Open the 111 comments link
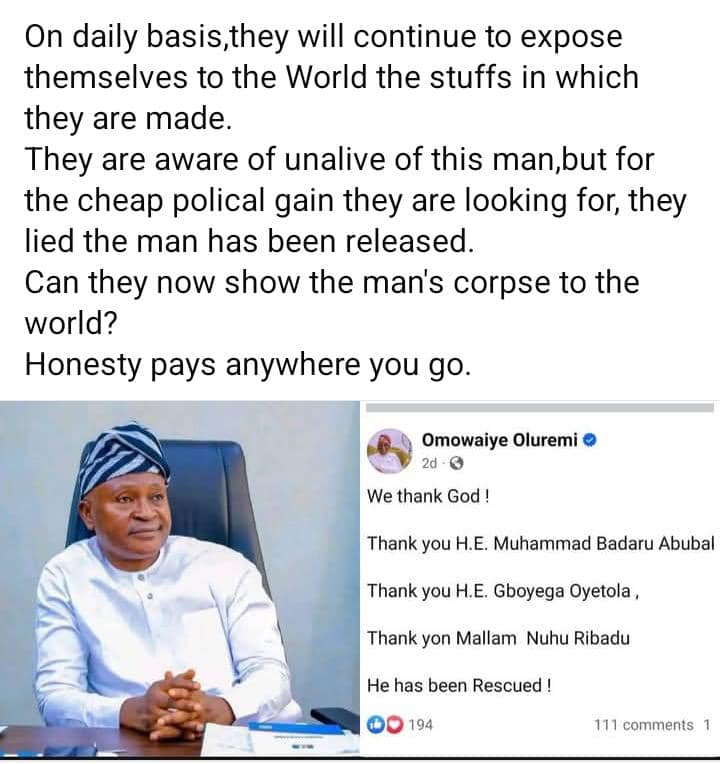Viewport: 720px width, 764px height. point(643,725)
